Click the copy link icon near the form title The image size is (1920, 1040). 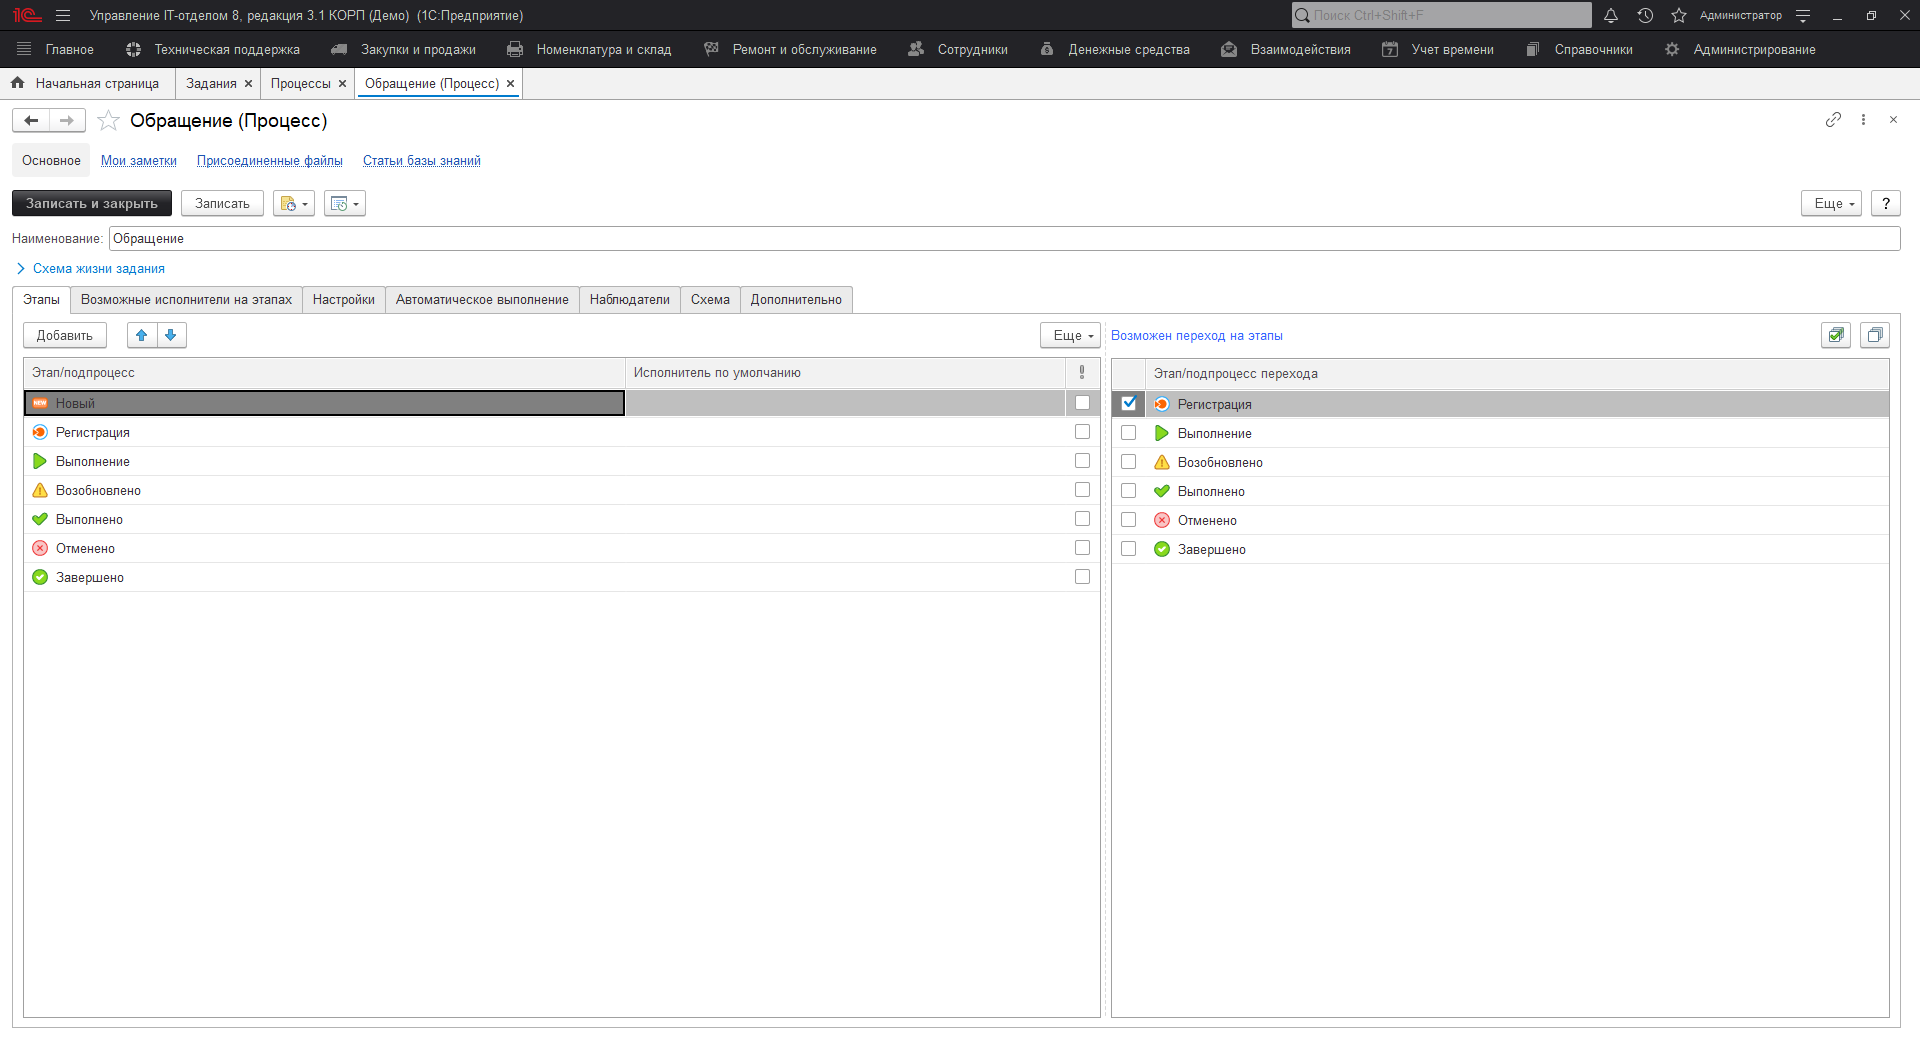[1833, 120]
